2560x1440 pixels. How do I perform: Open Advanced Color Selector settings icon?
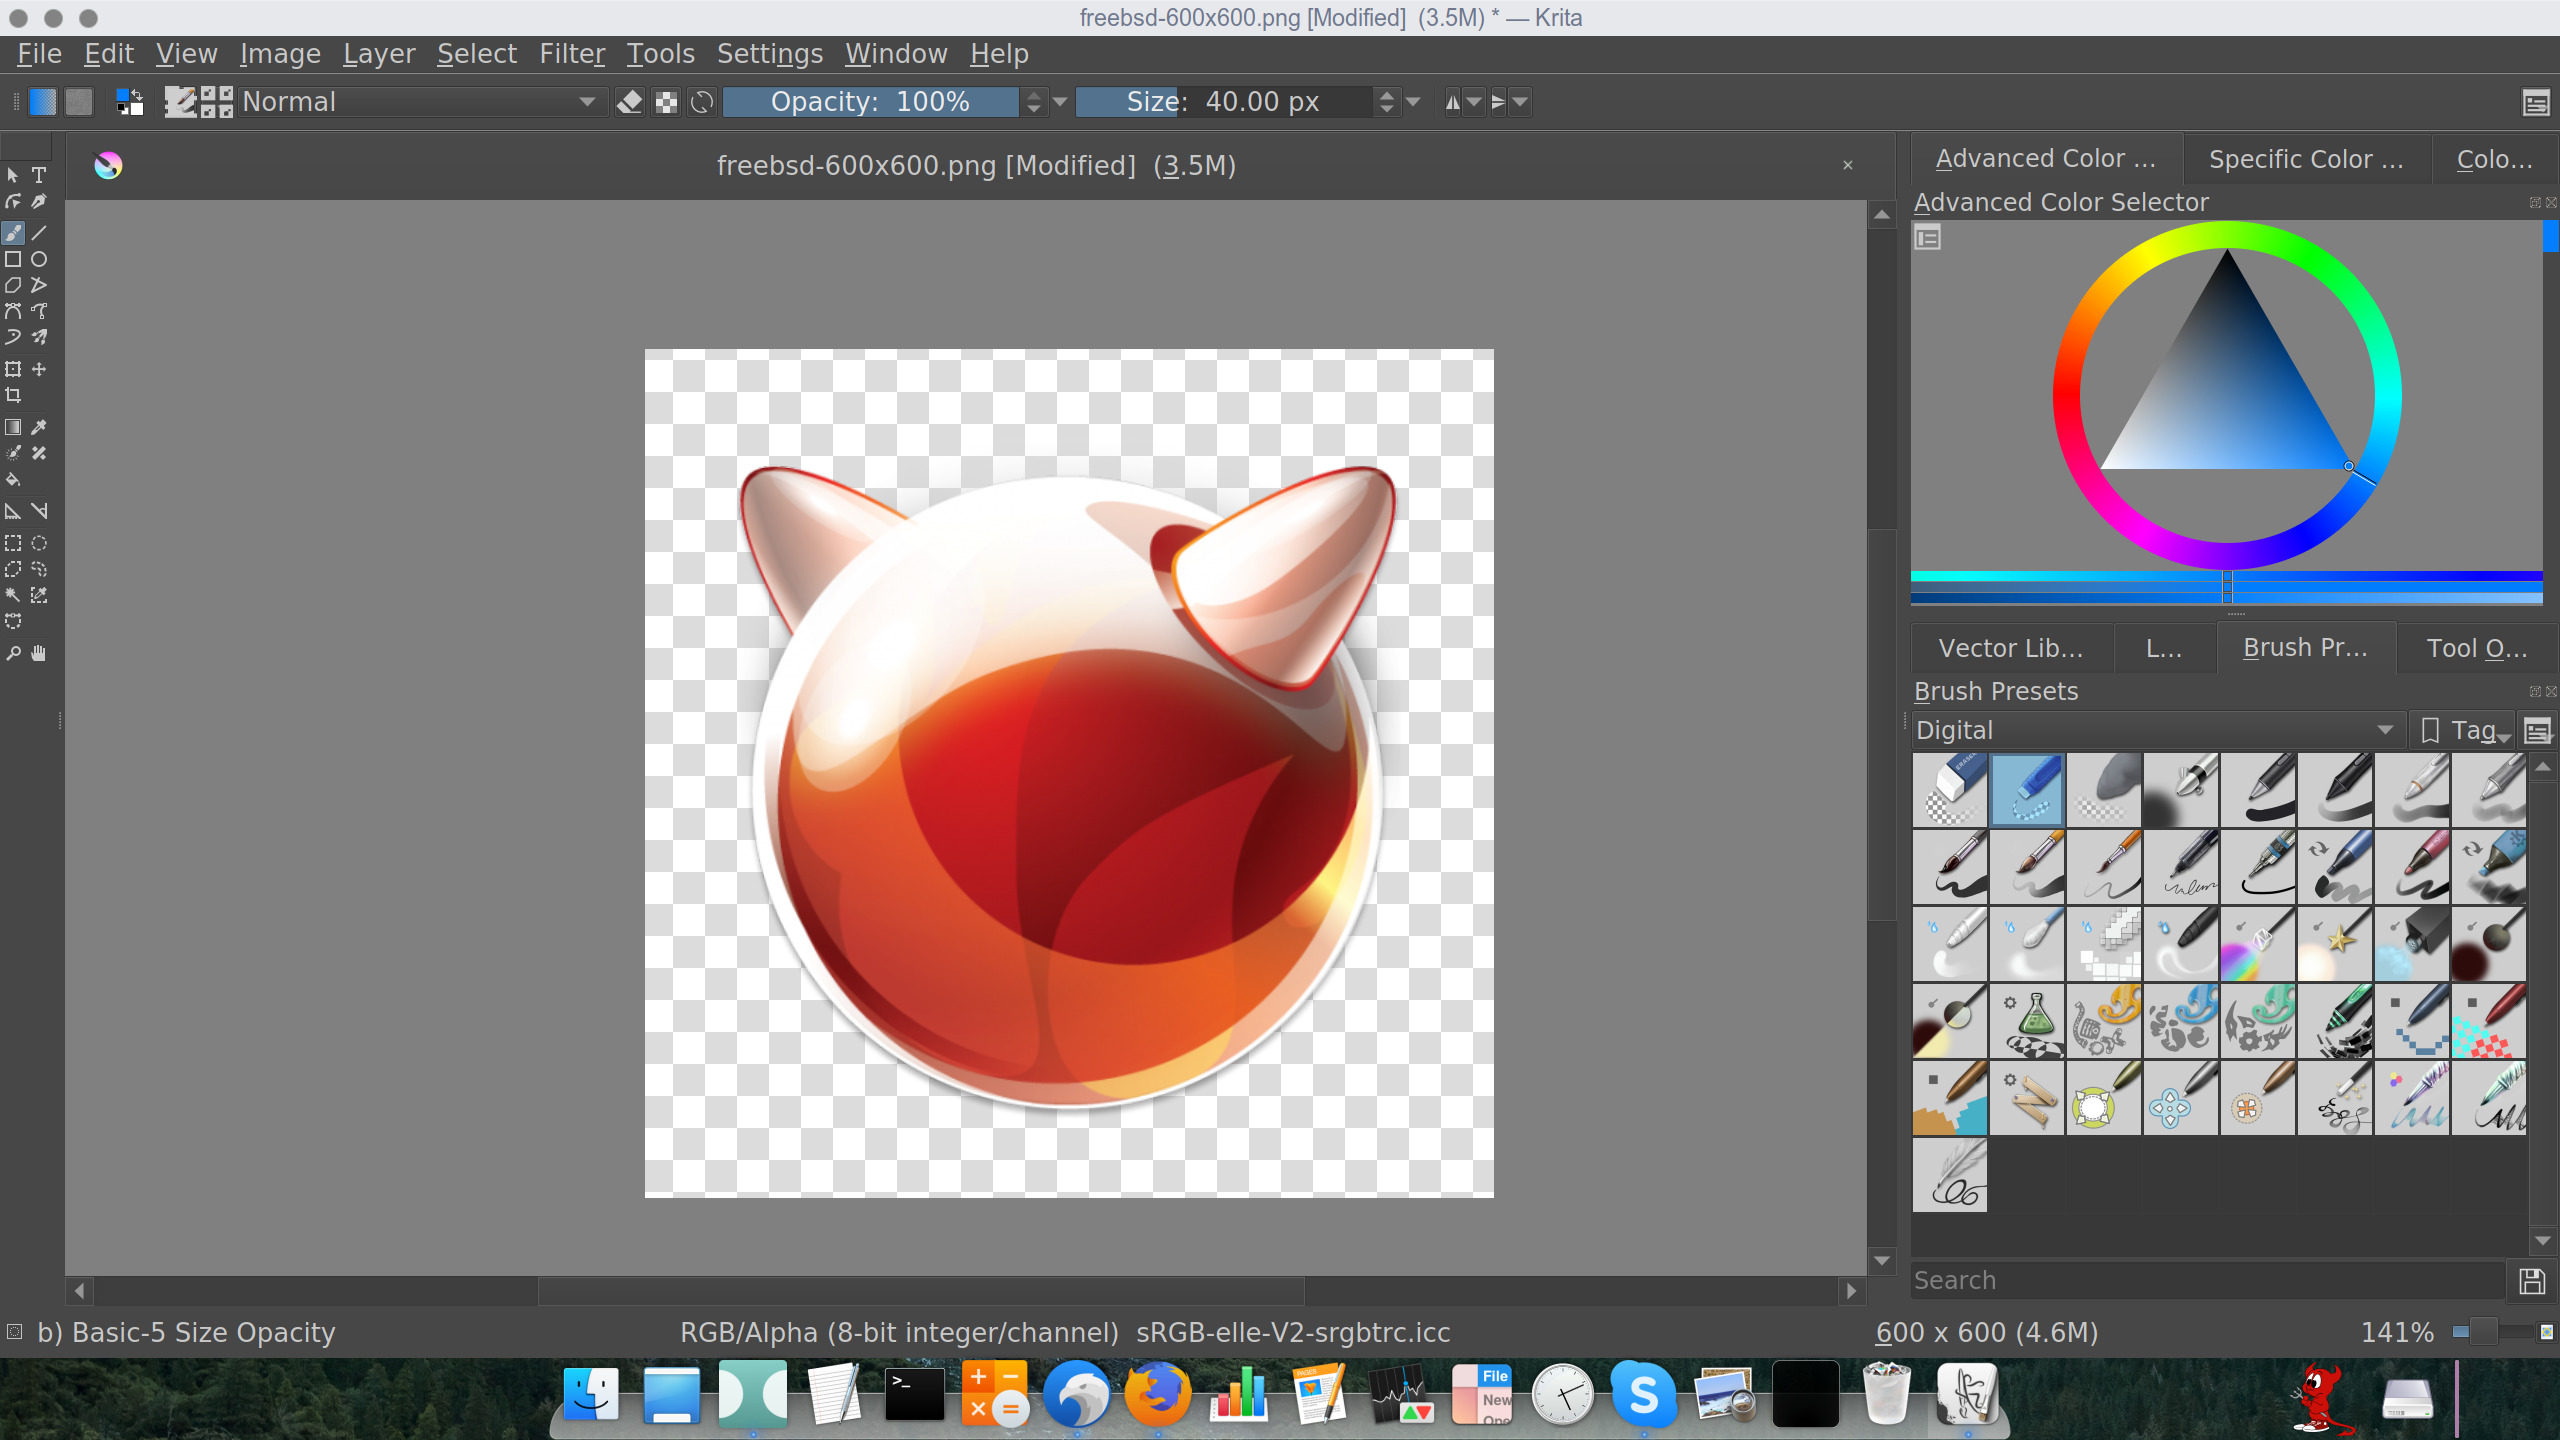tap(1928, 238)
